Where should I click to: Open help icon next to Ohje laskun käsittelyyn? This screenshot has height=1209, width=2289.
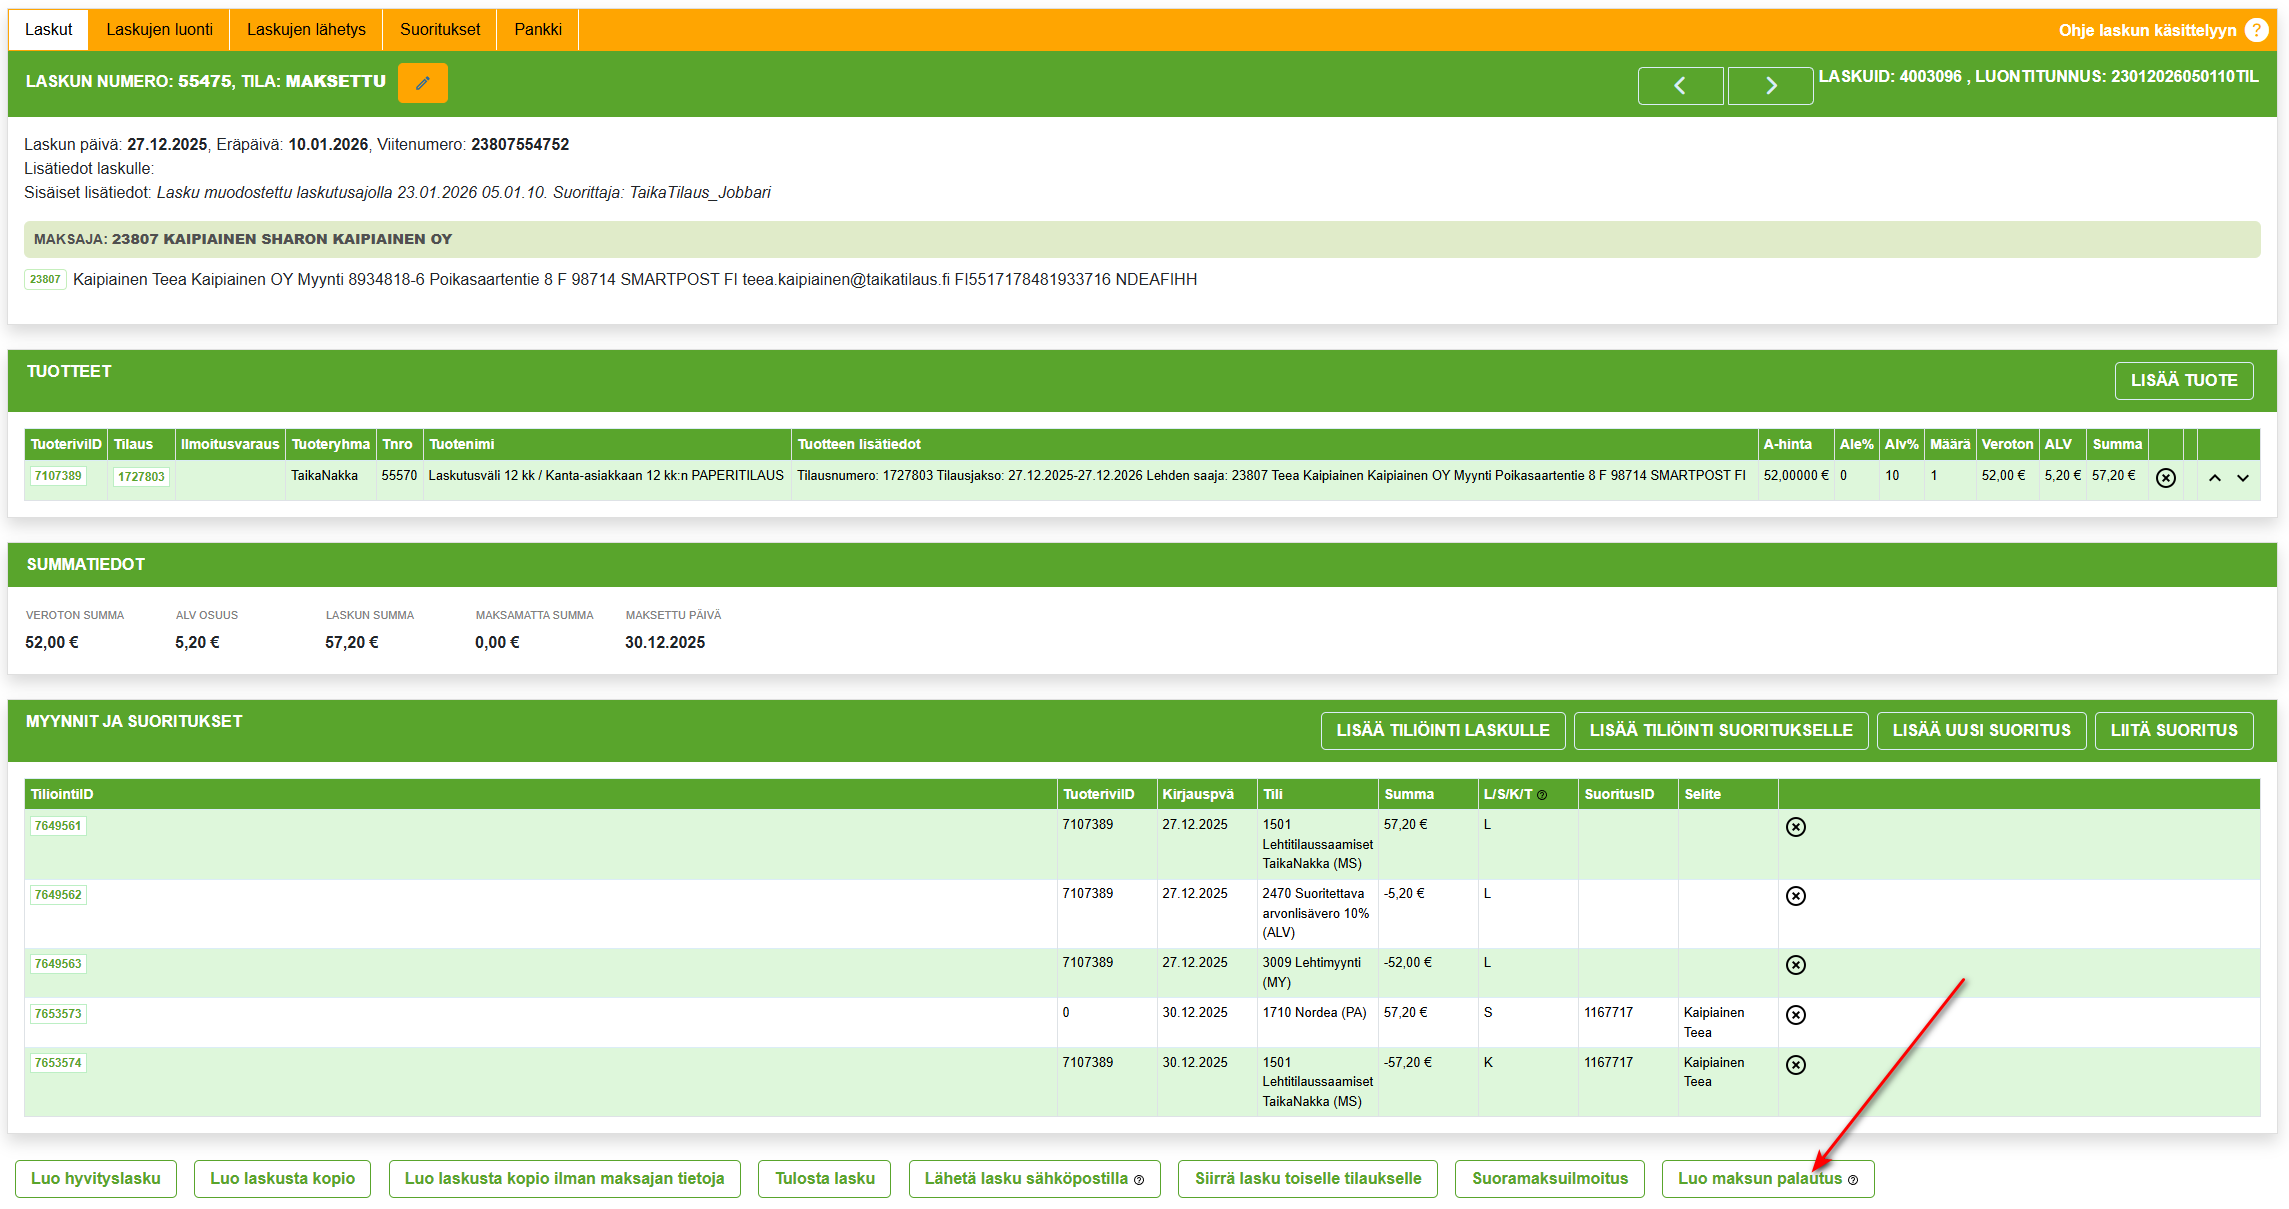2257,30
